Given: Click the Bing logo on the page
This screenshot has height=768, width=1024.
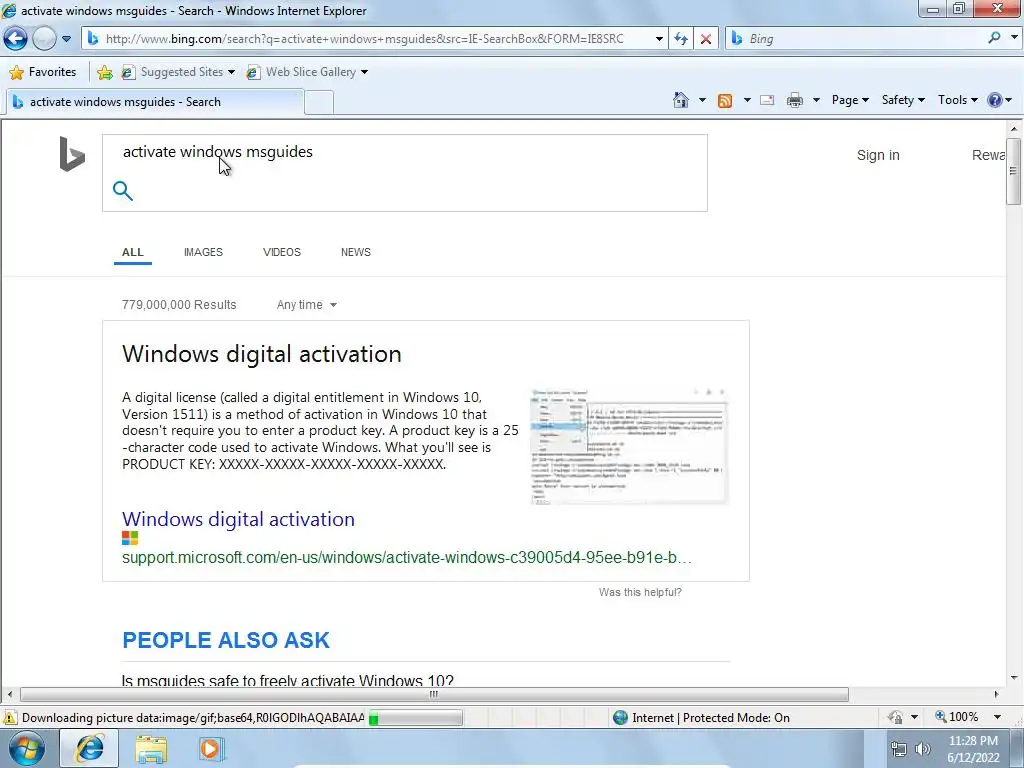Looking at the screenshot, I should tap(72, 154).
